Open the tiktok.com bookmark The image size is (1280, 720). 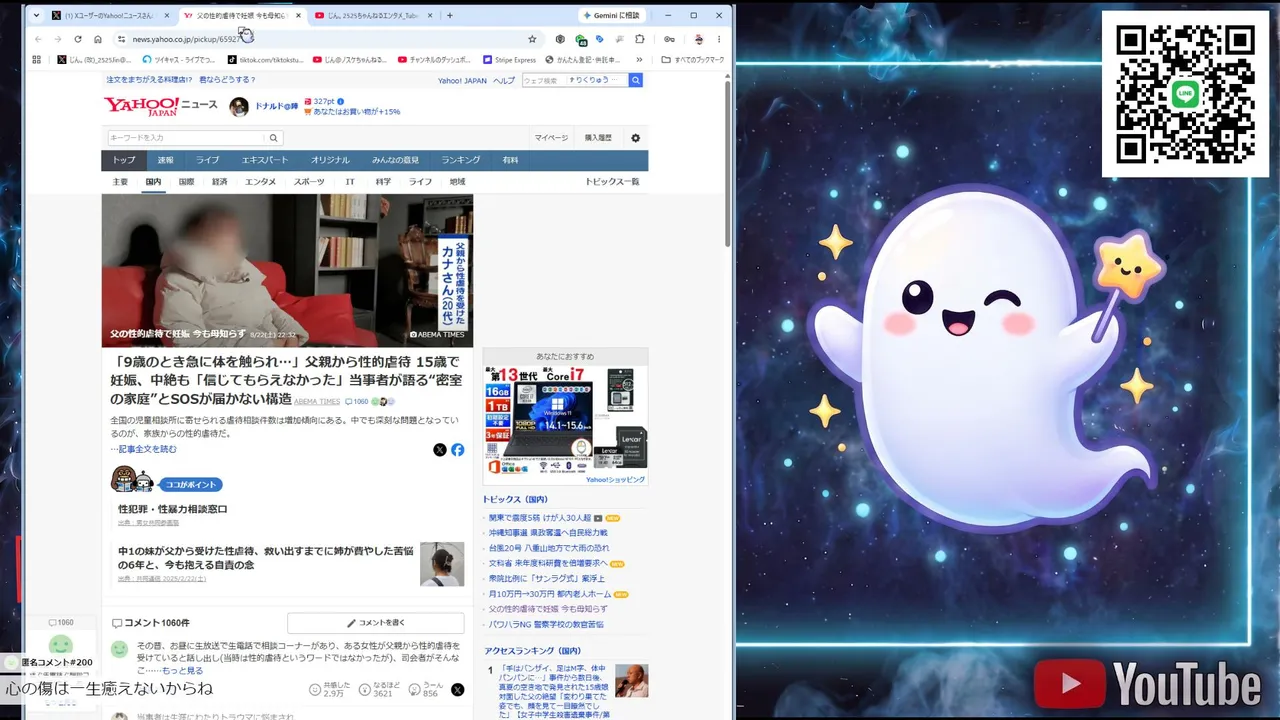tap(264, 60)
